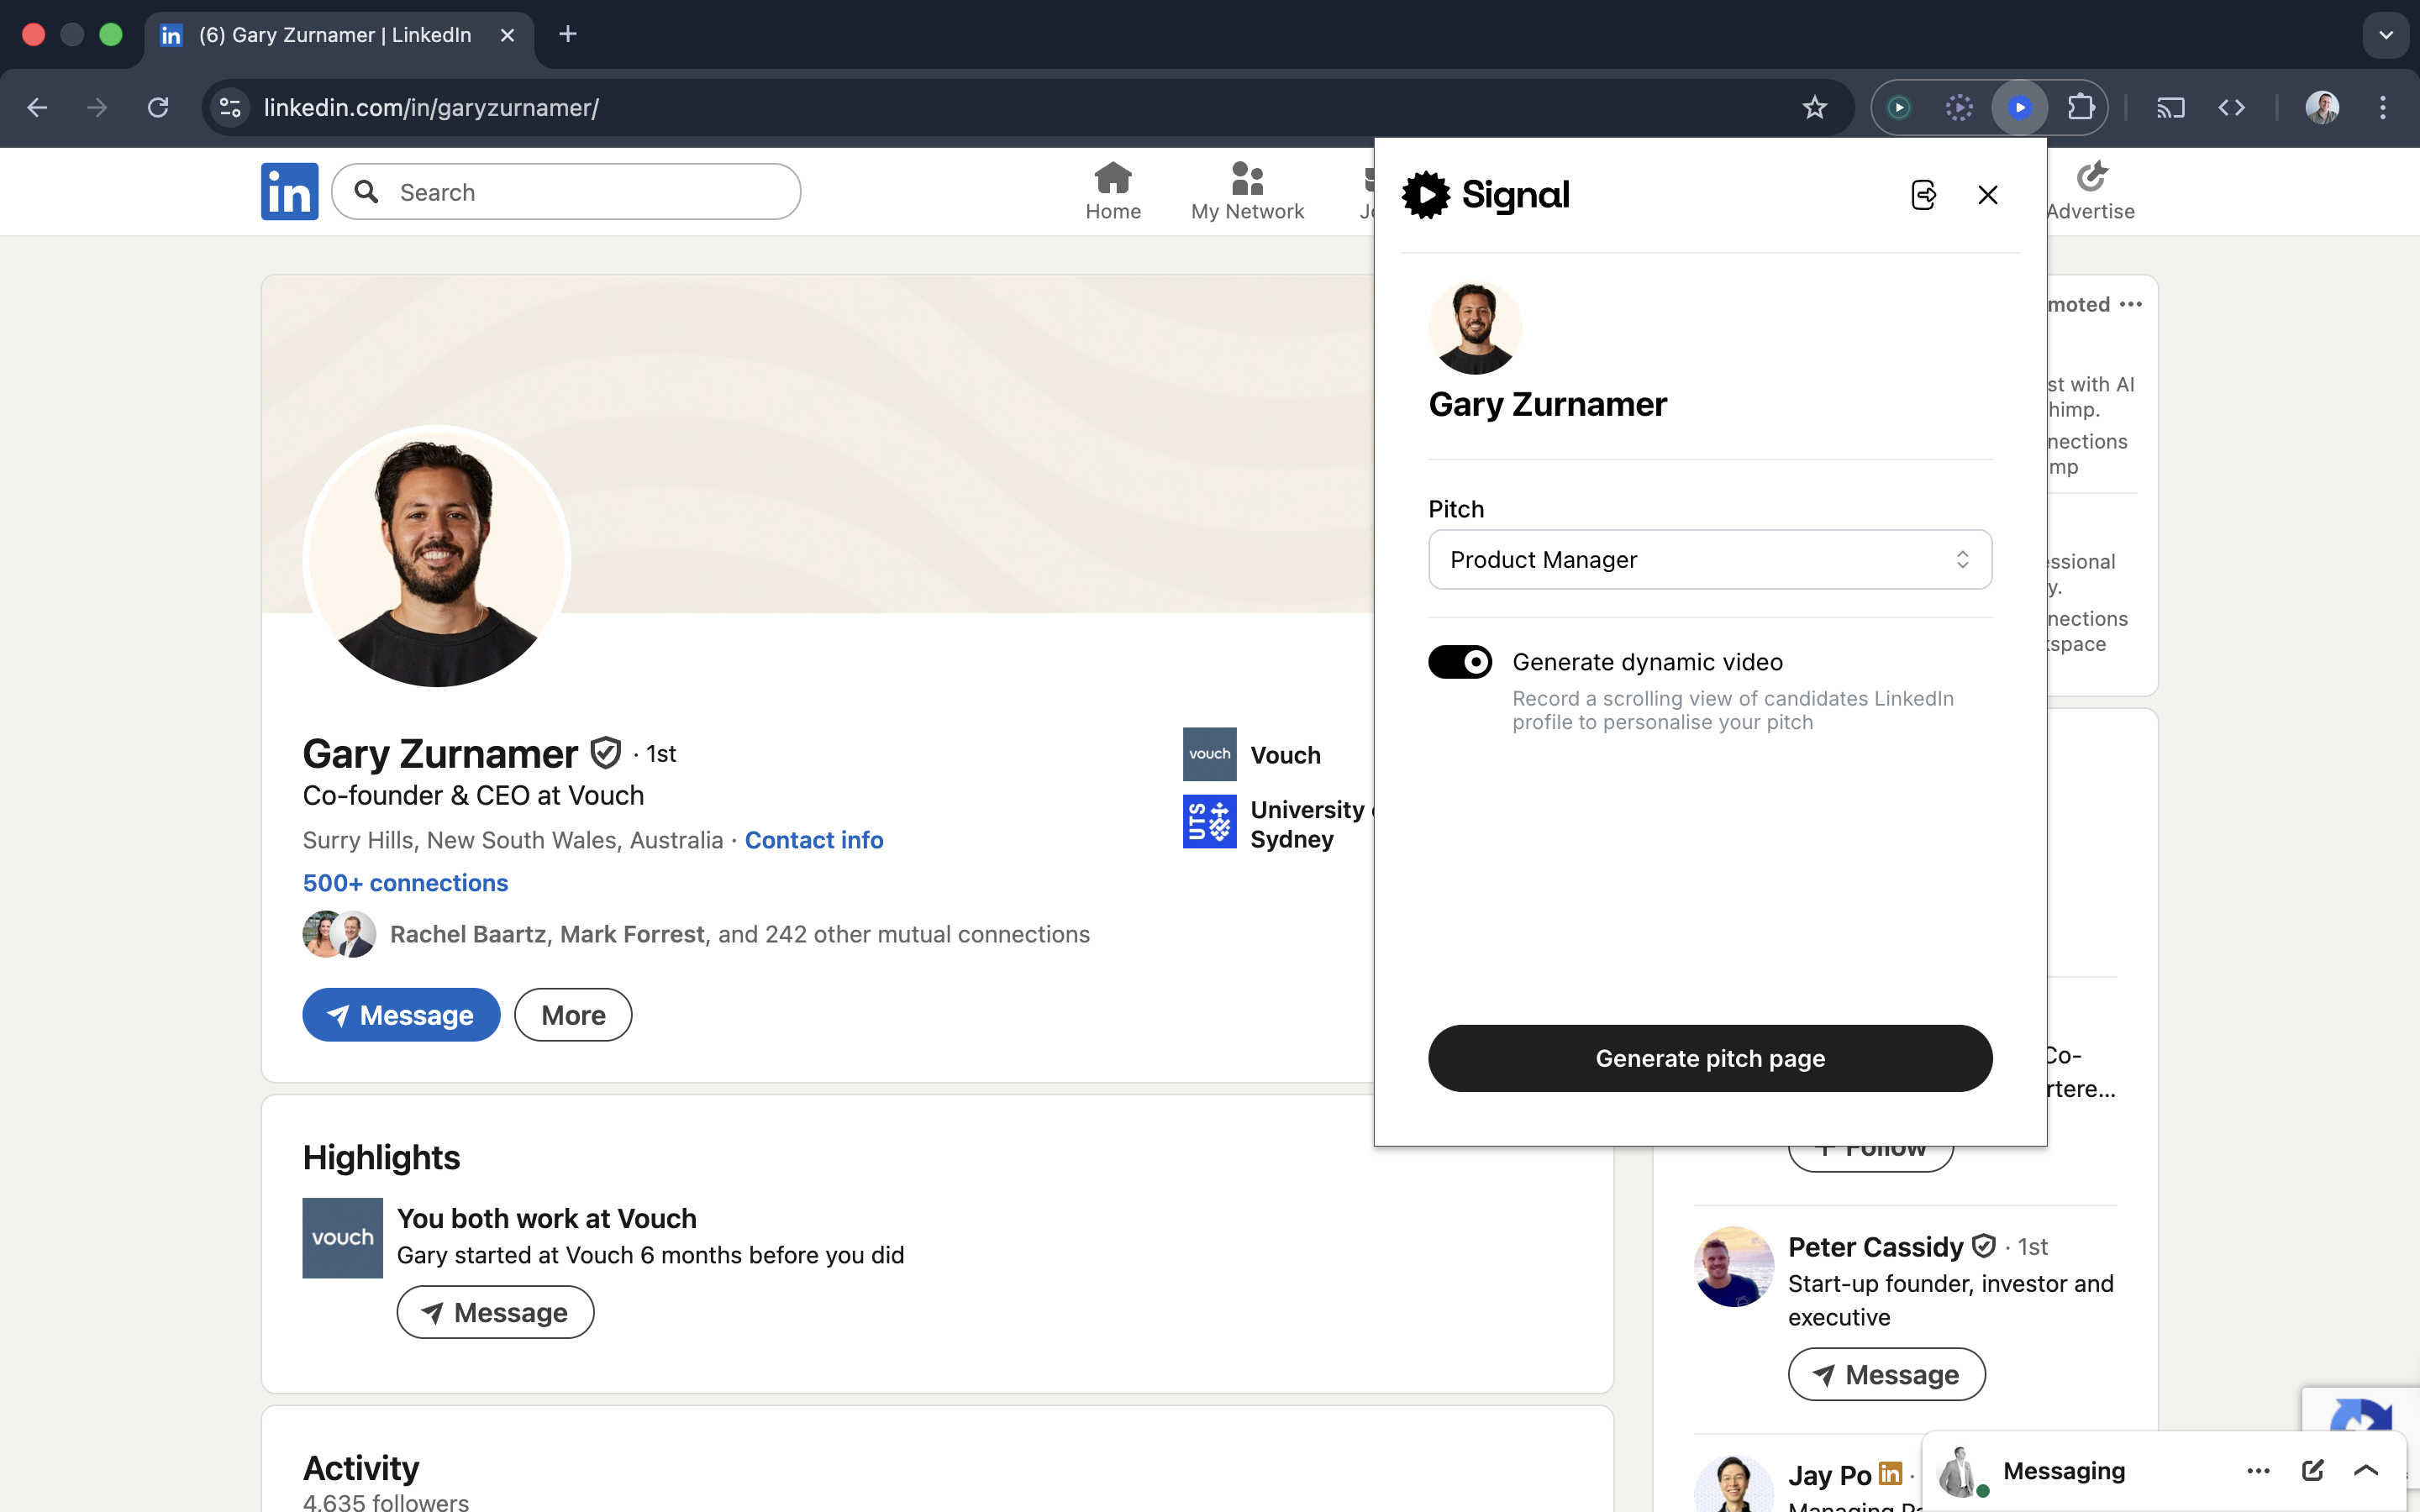Close the Signal extension panel
The image size is (2420, 1512).
coord(1987,195)
